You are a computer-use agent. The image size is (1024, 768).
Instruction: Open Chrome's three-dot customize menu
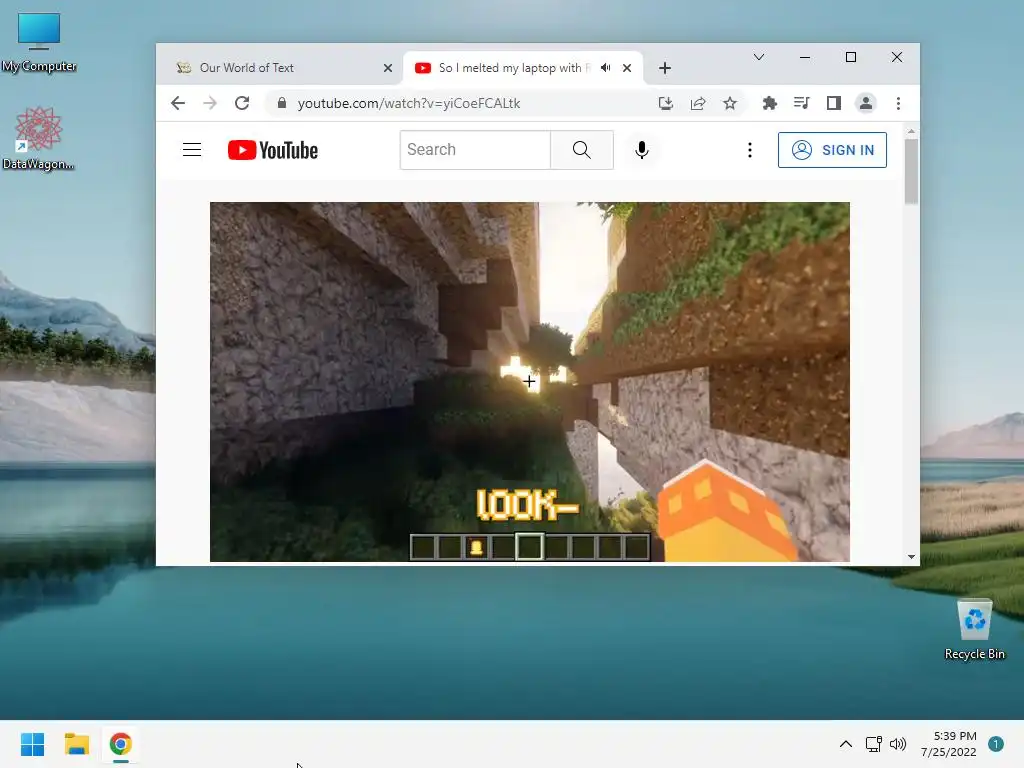pos(898,103)
